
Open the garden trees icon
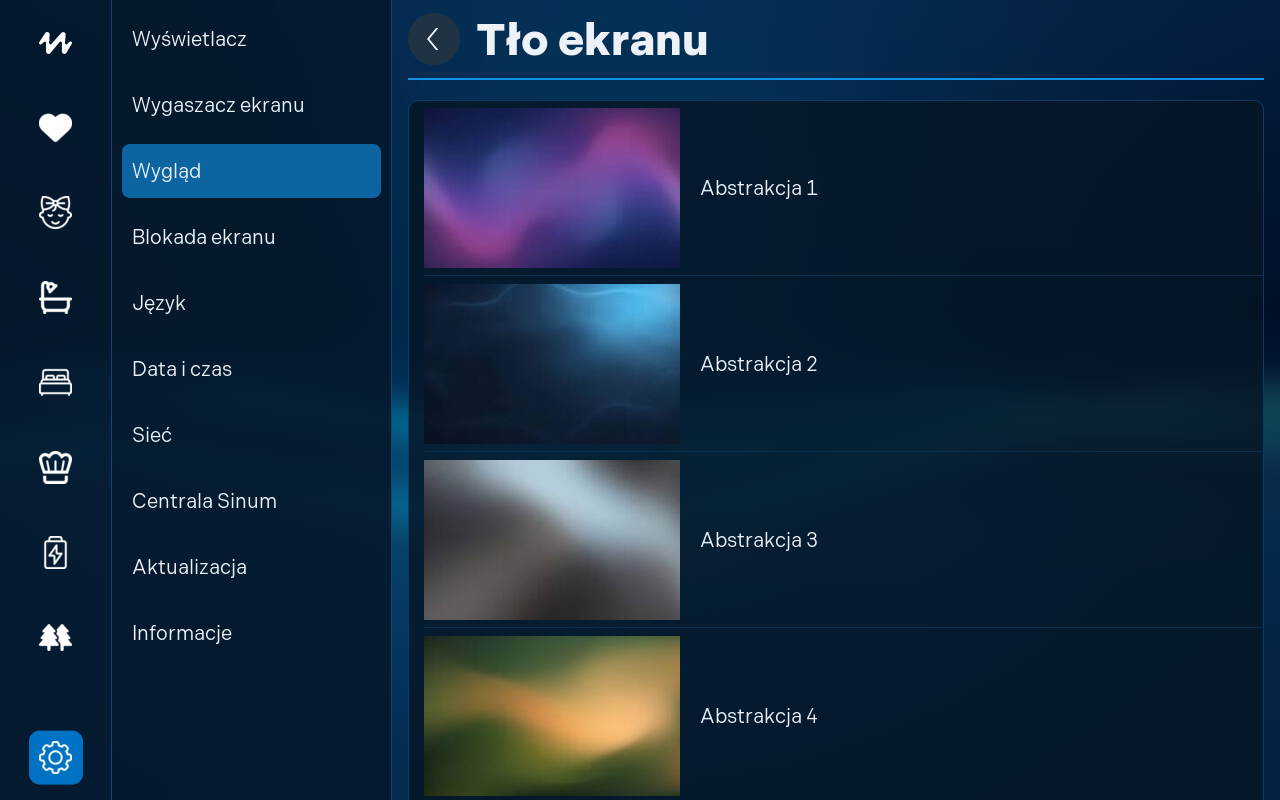point(55,637)
